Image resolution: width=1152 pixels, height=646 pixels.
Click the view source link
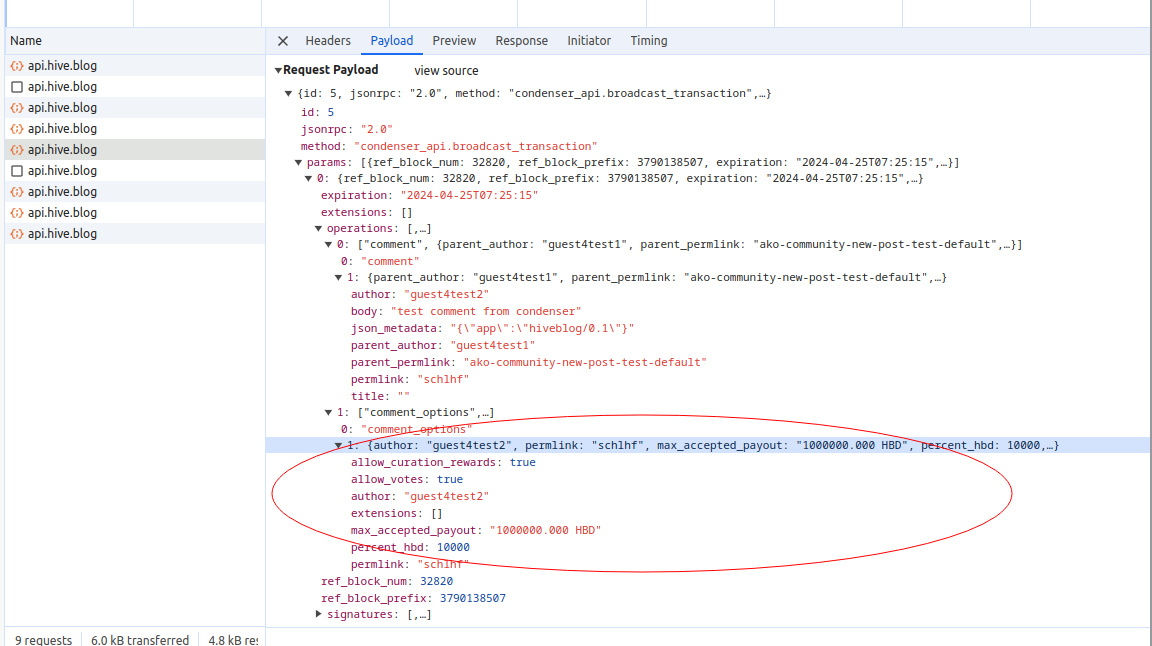tap(446, 71)
